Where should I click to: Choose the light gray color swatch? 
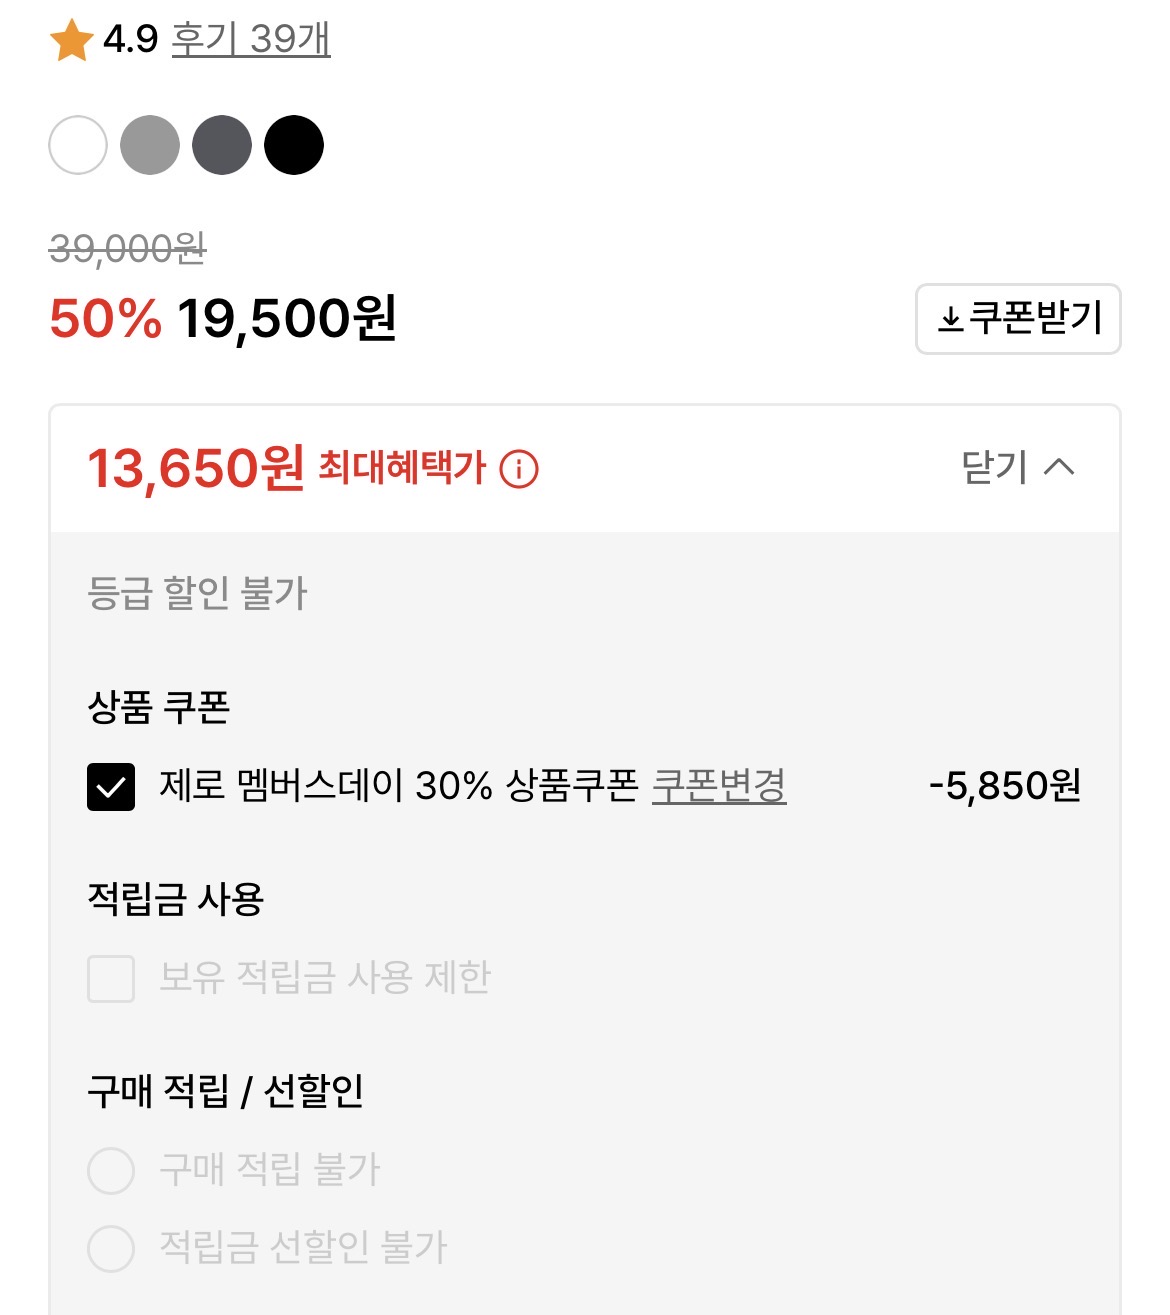(150, 145)
